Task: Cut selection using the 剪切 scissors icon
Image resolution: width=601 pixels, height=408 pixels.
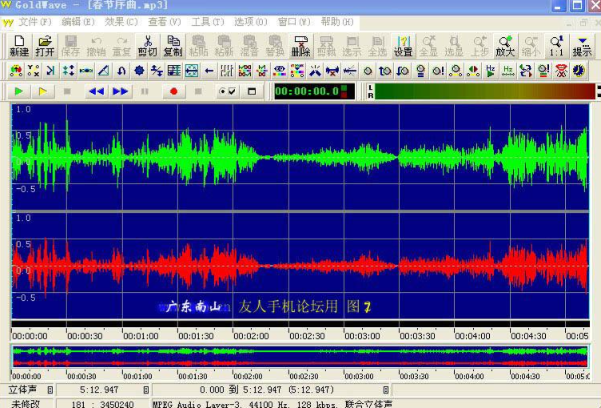Action: 147,45
